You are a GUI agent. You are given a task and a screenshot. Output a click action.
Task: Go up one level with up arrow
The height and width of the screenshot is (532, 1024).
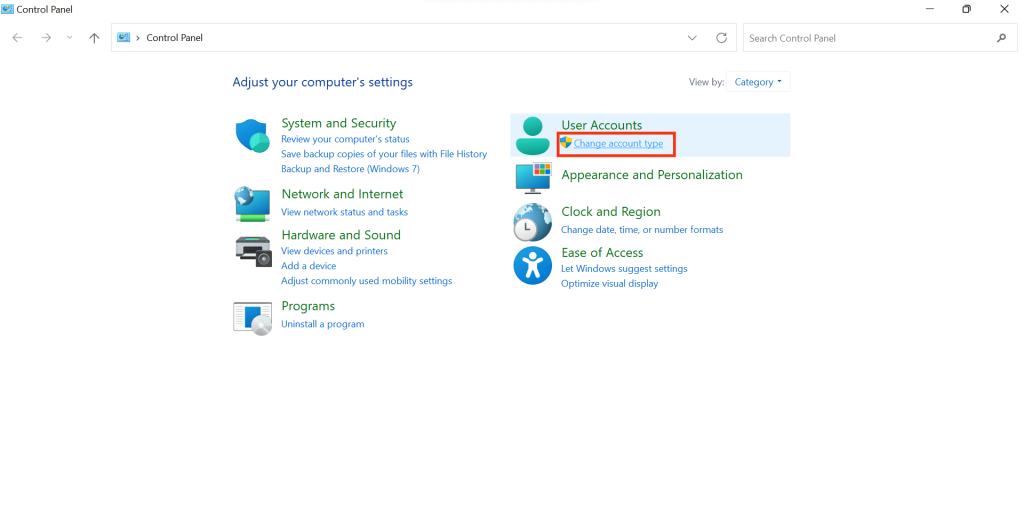pyautogui.click(x=94, y=38)
